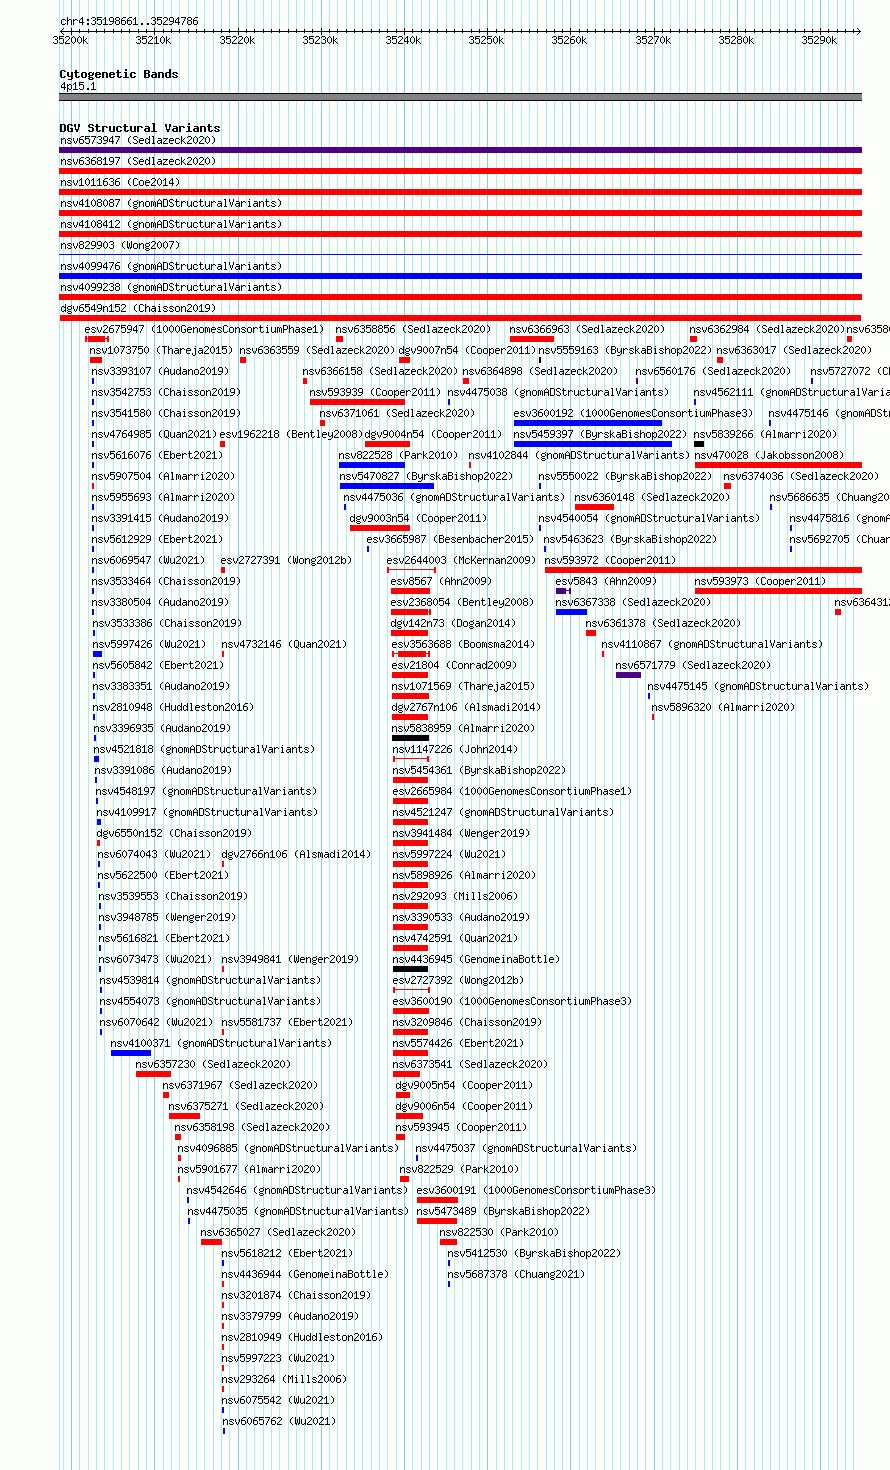Open nsv822528 (Park2010) variant

point(398,455)
